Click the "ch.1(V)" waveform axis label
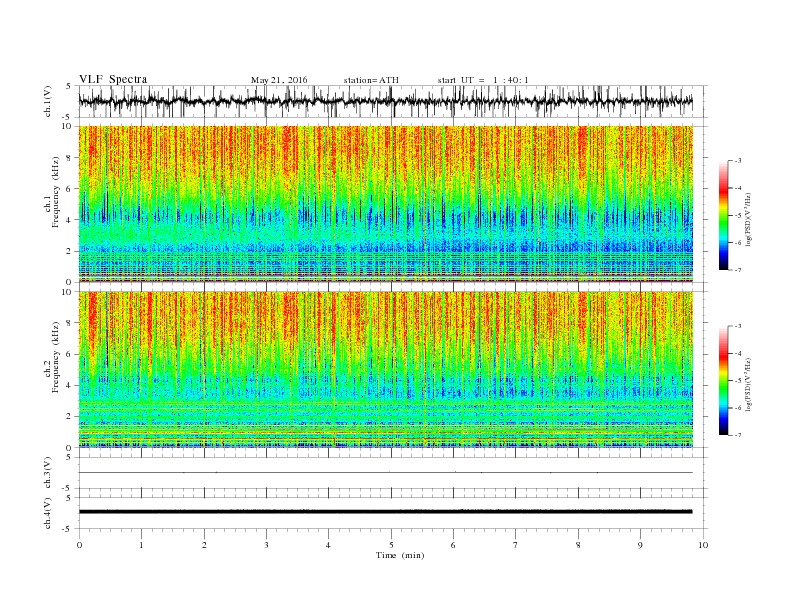792x612 pixels. click(x=48, y=103)
